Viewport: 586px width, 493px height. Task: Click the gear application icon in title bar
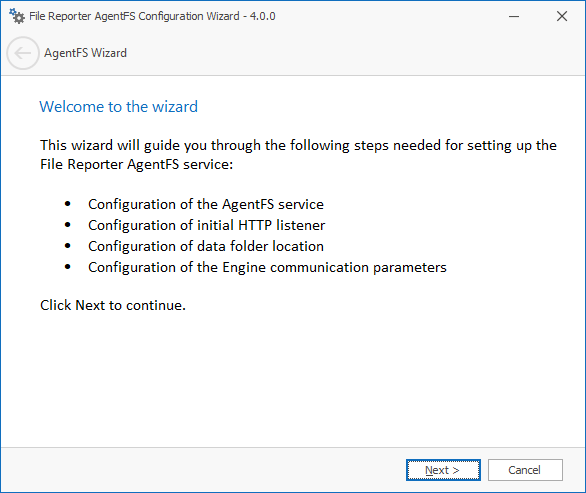(17, 16)
